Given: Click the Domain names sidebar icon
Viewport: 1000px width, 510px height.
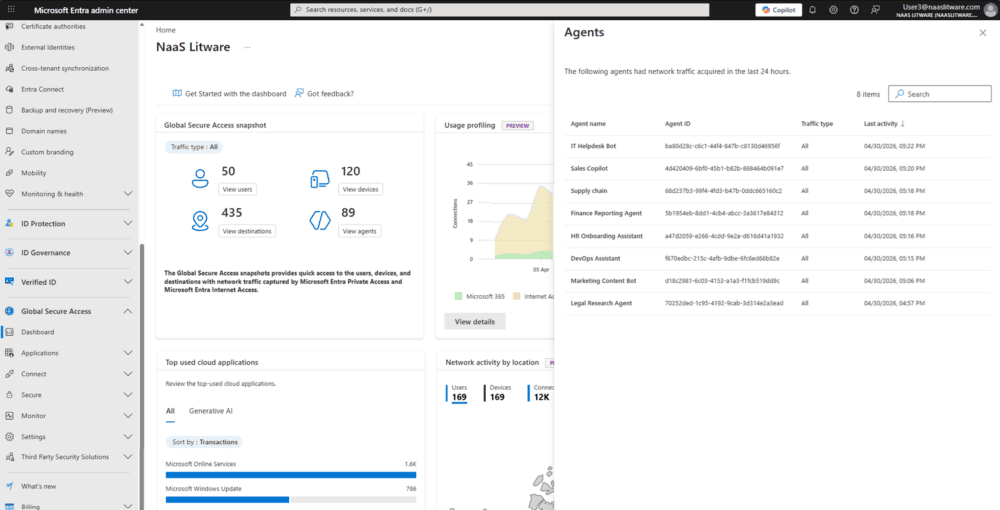Looking at the screenshot, I should [x=9, y=131].
